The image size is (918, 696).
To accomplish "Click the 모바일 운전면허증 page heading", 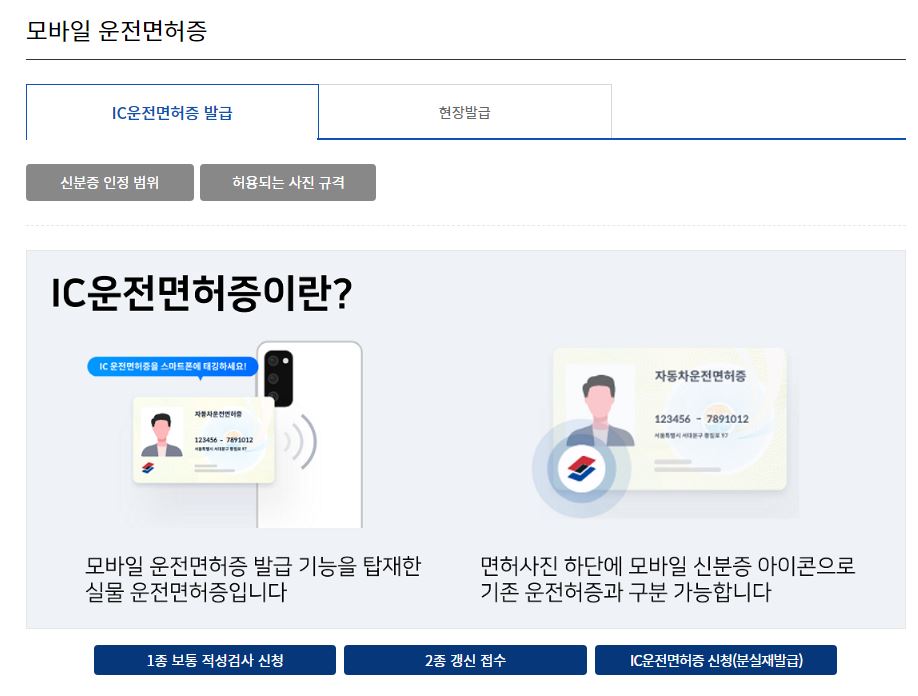I will pos(117,30).
